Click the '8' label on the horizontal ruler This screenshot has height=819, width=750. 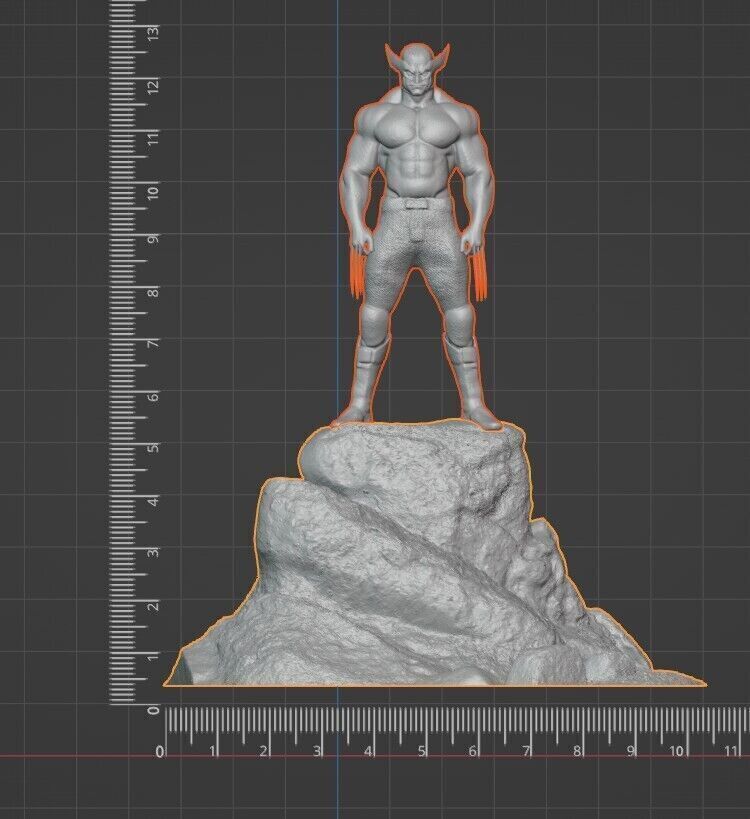[578, 752]
